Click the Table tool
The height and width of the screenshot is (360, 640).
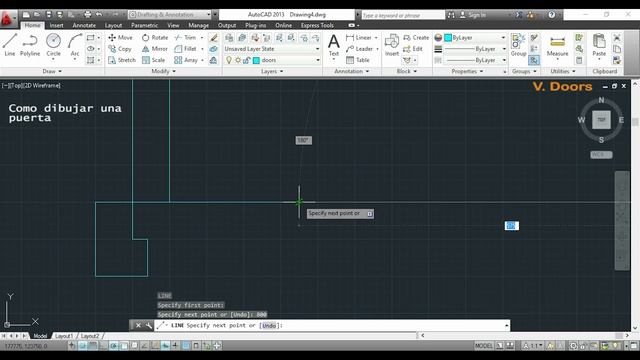point(358,60)
